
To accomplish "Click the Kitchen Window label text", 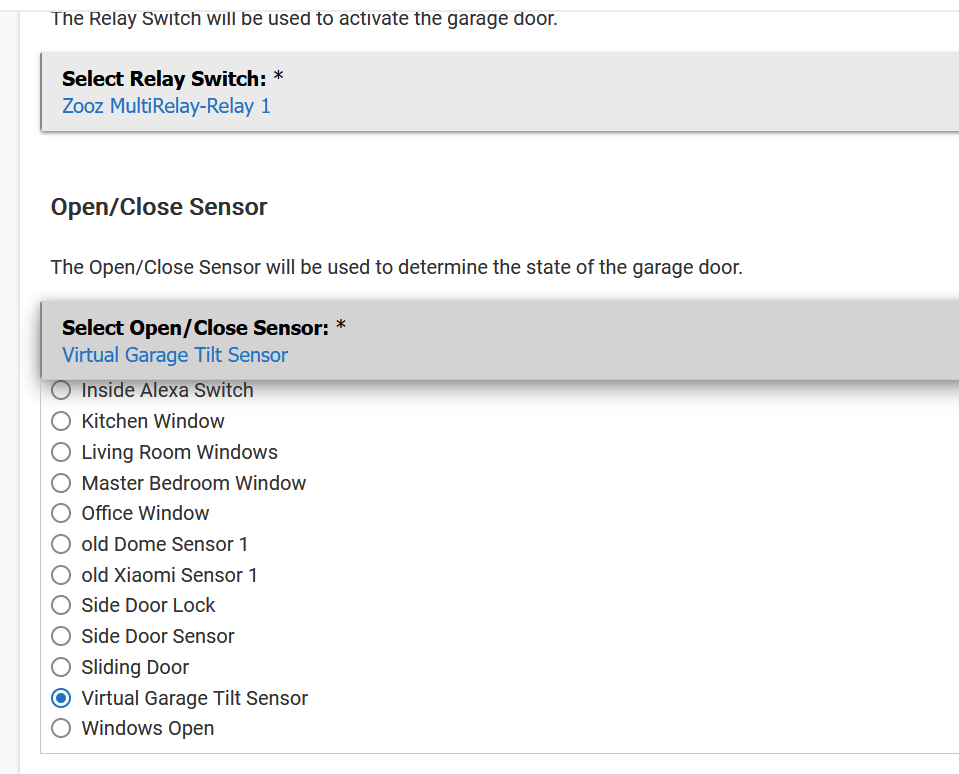I will coord(153,421).
